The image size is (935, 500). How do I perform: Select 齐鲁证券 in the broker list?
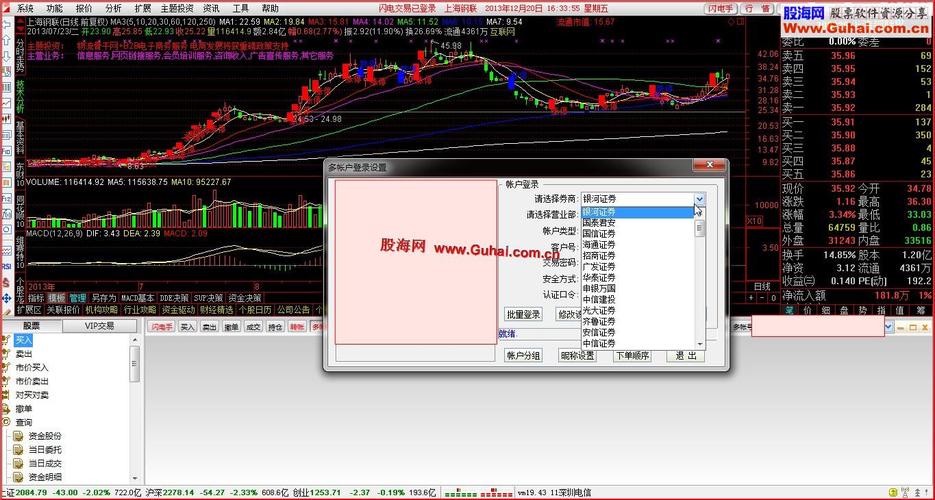[599, 322]
